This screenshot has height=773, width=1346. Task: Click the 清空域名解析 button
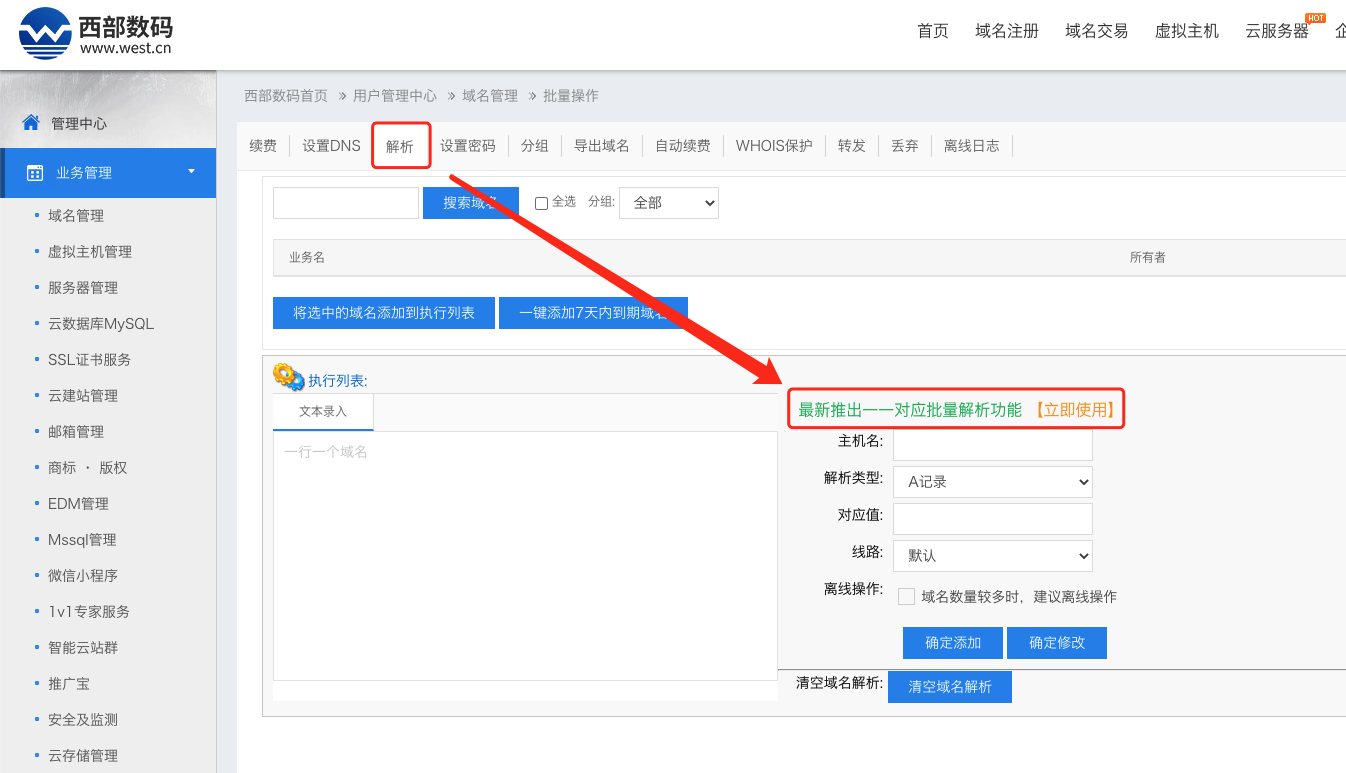point(949,687)
